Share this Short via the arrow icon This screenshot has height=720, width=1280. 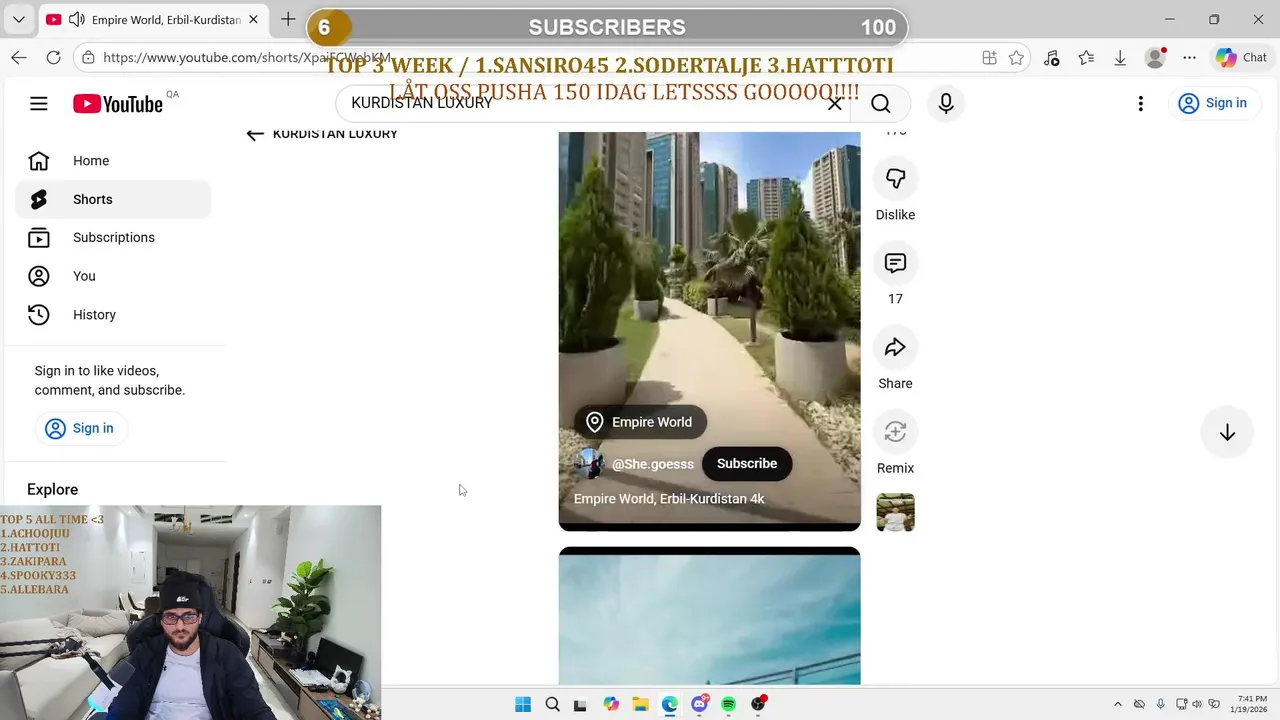(x=895, y=347)
